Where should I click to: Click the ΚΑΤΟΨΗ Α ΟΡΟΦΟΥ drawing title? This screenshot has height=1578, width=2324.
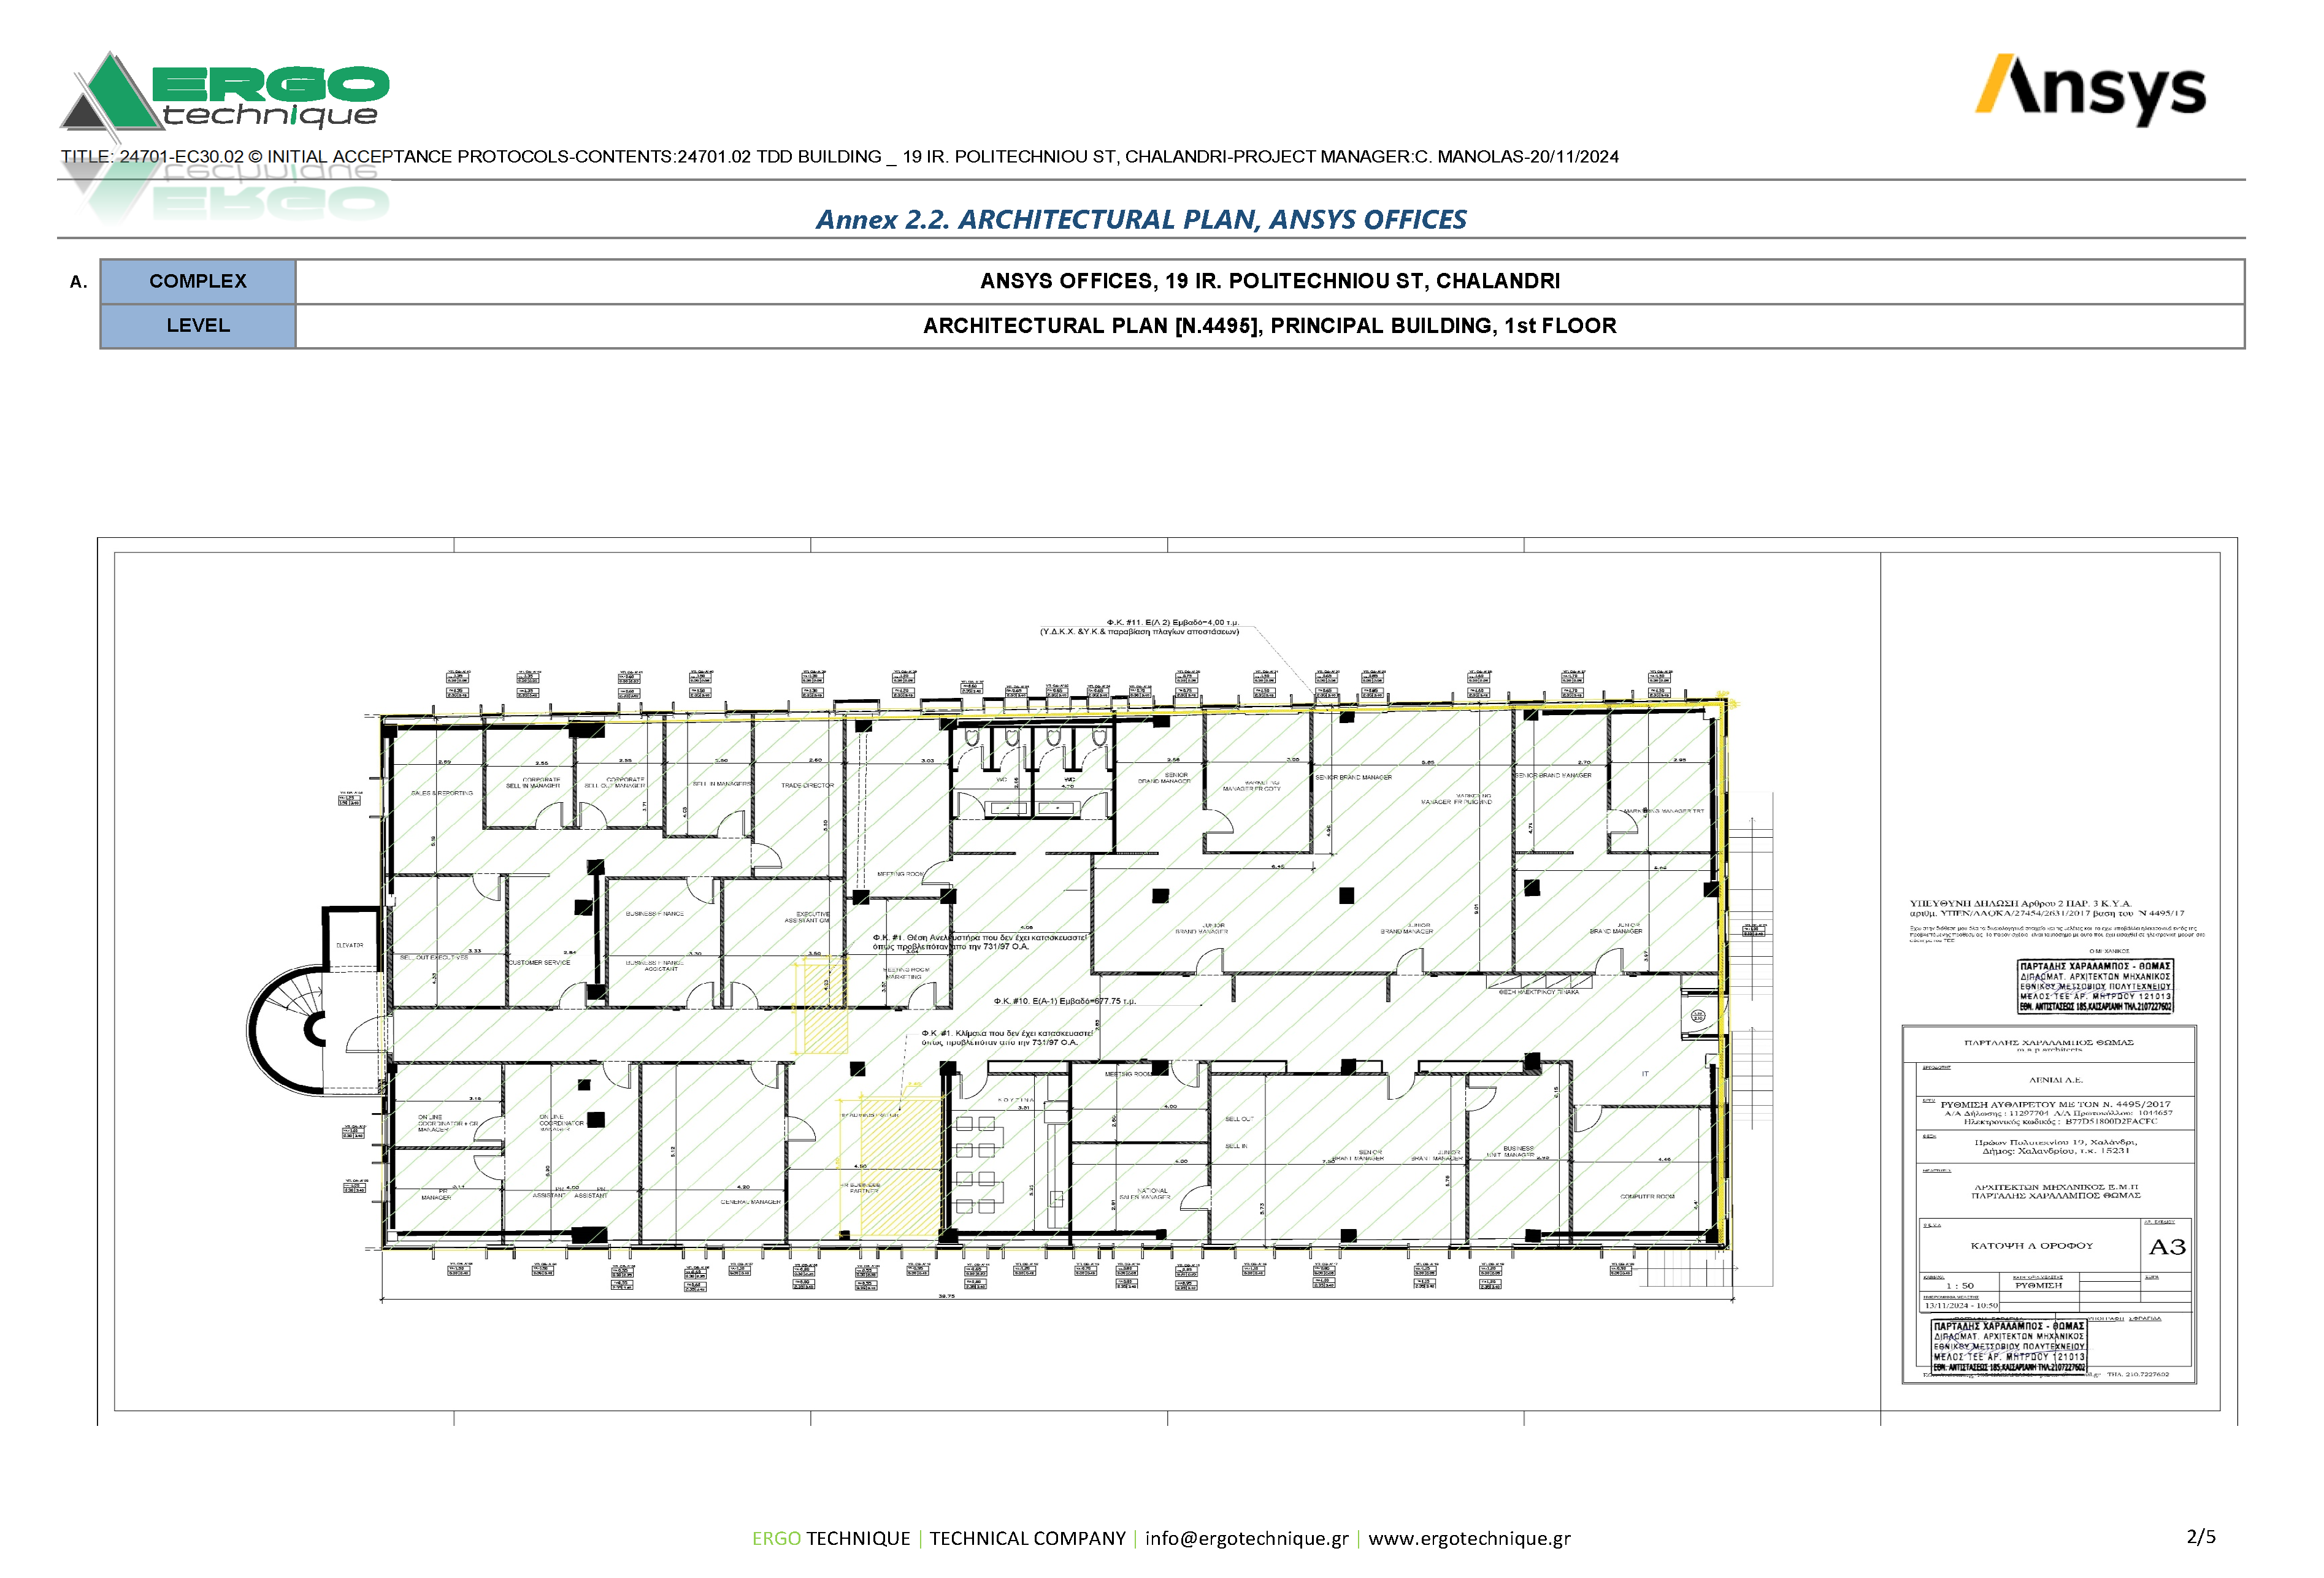[x=2031, y=1246]
